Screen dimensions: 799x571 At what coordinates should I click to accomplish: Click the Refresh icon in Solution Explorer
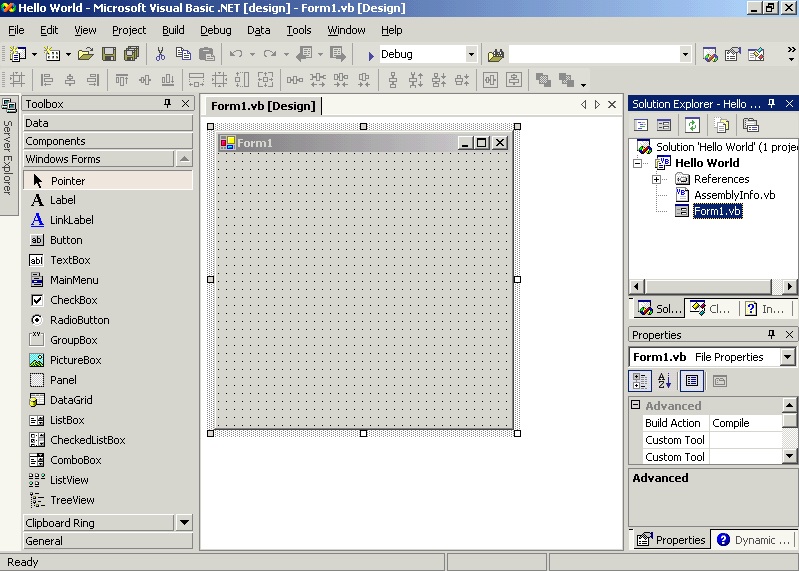pos(692,125)
